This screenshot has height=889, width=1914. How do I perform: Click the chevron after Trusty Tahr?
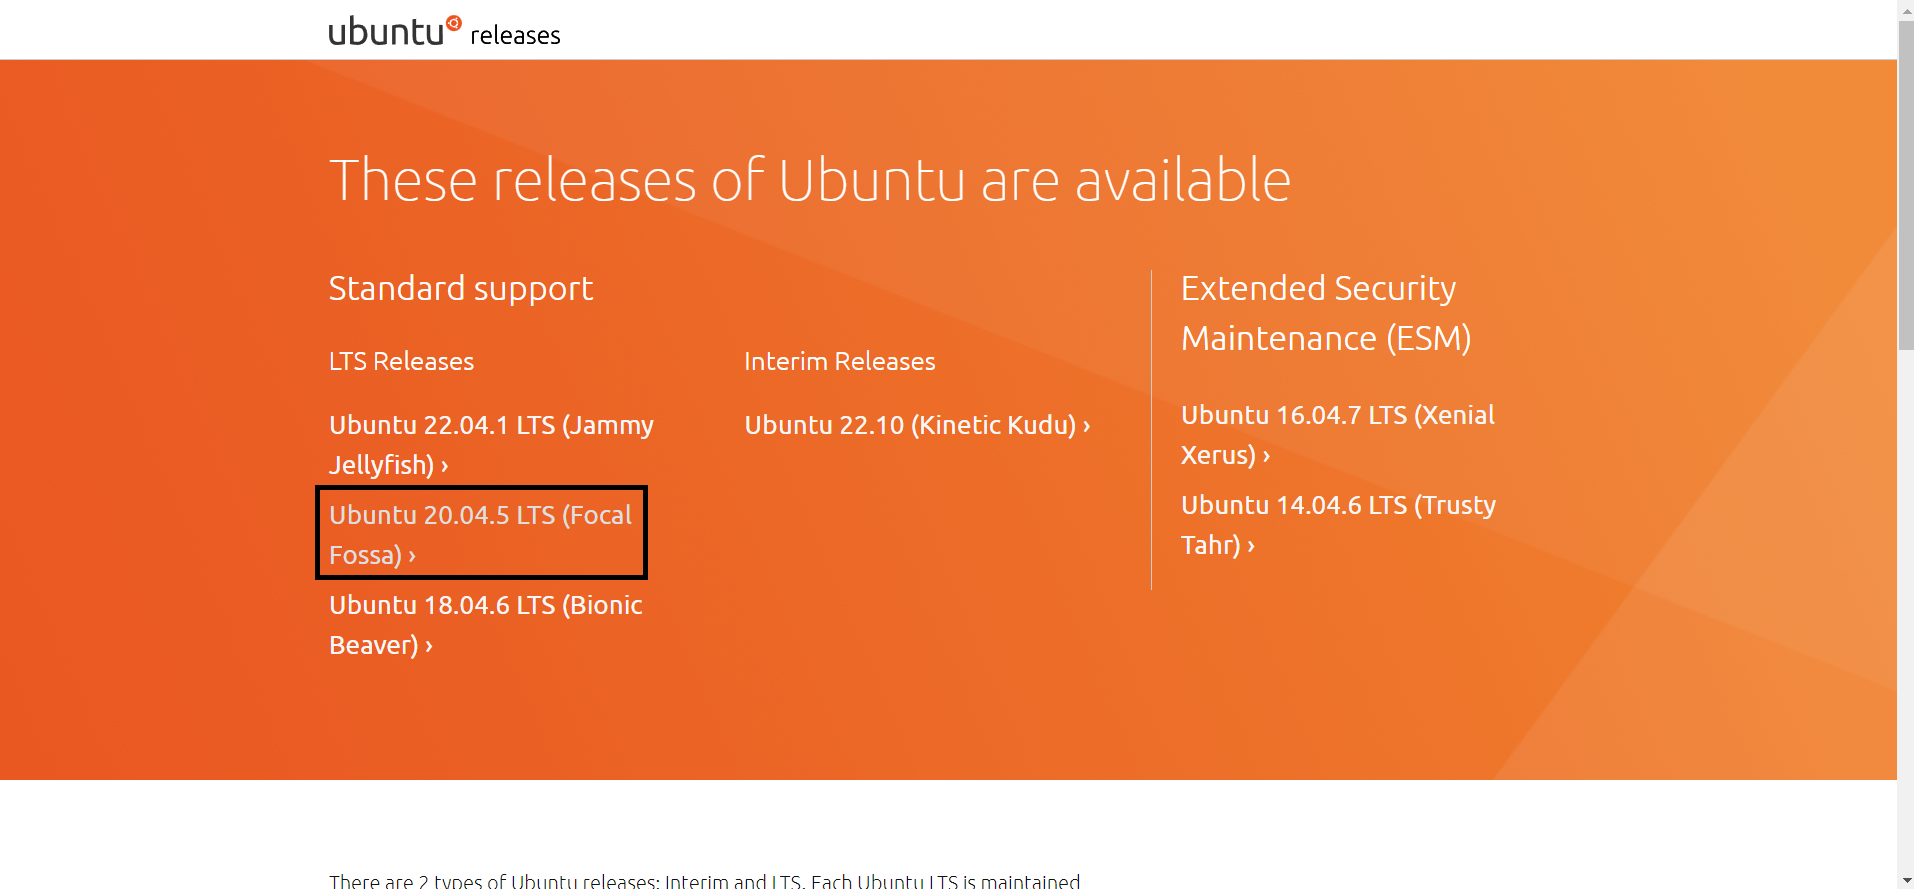(x=1251, y=546)
